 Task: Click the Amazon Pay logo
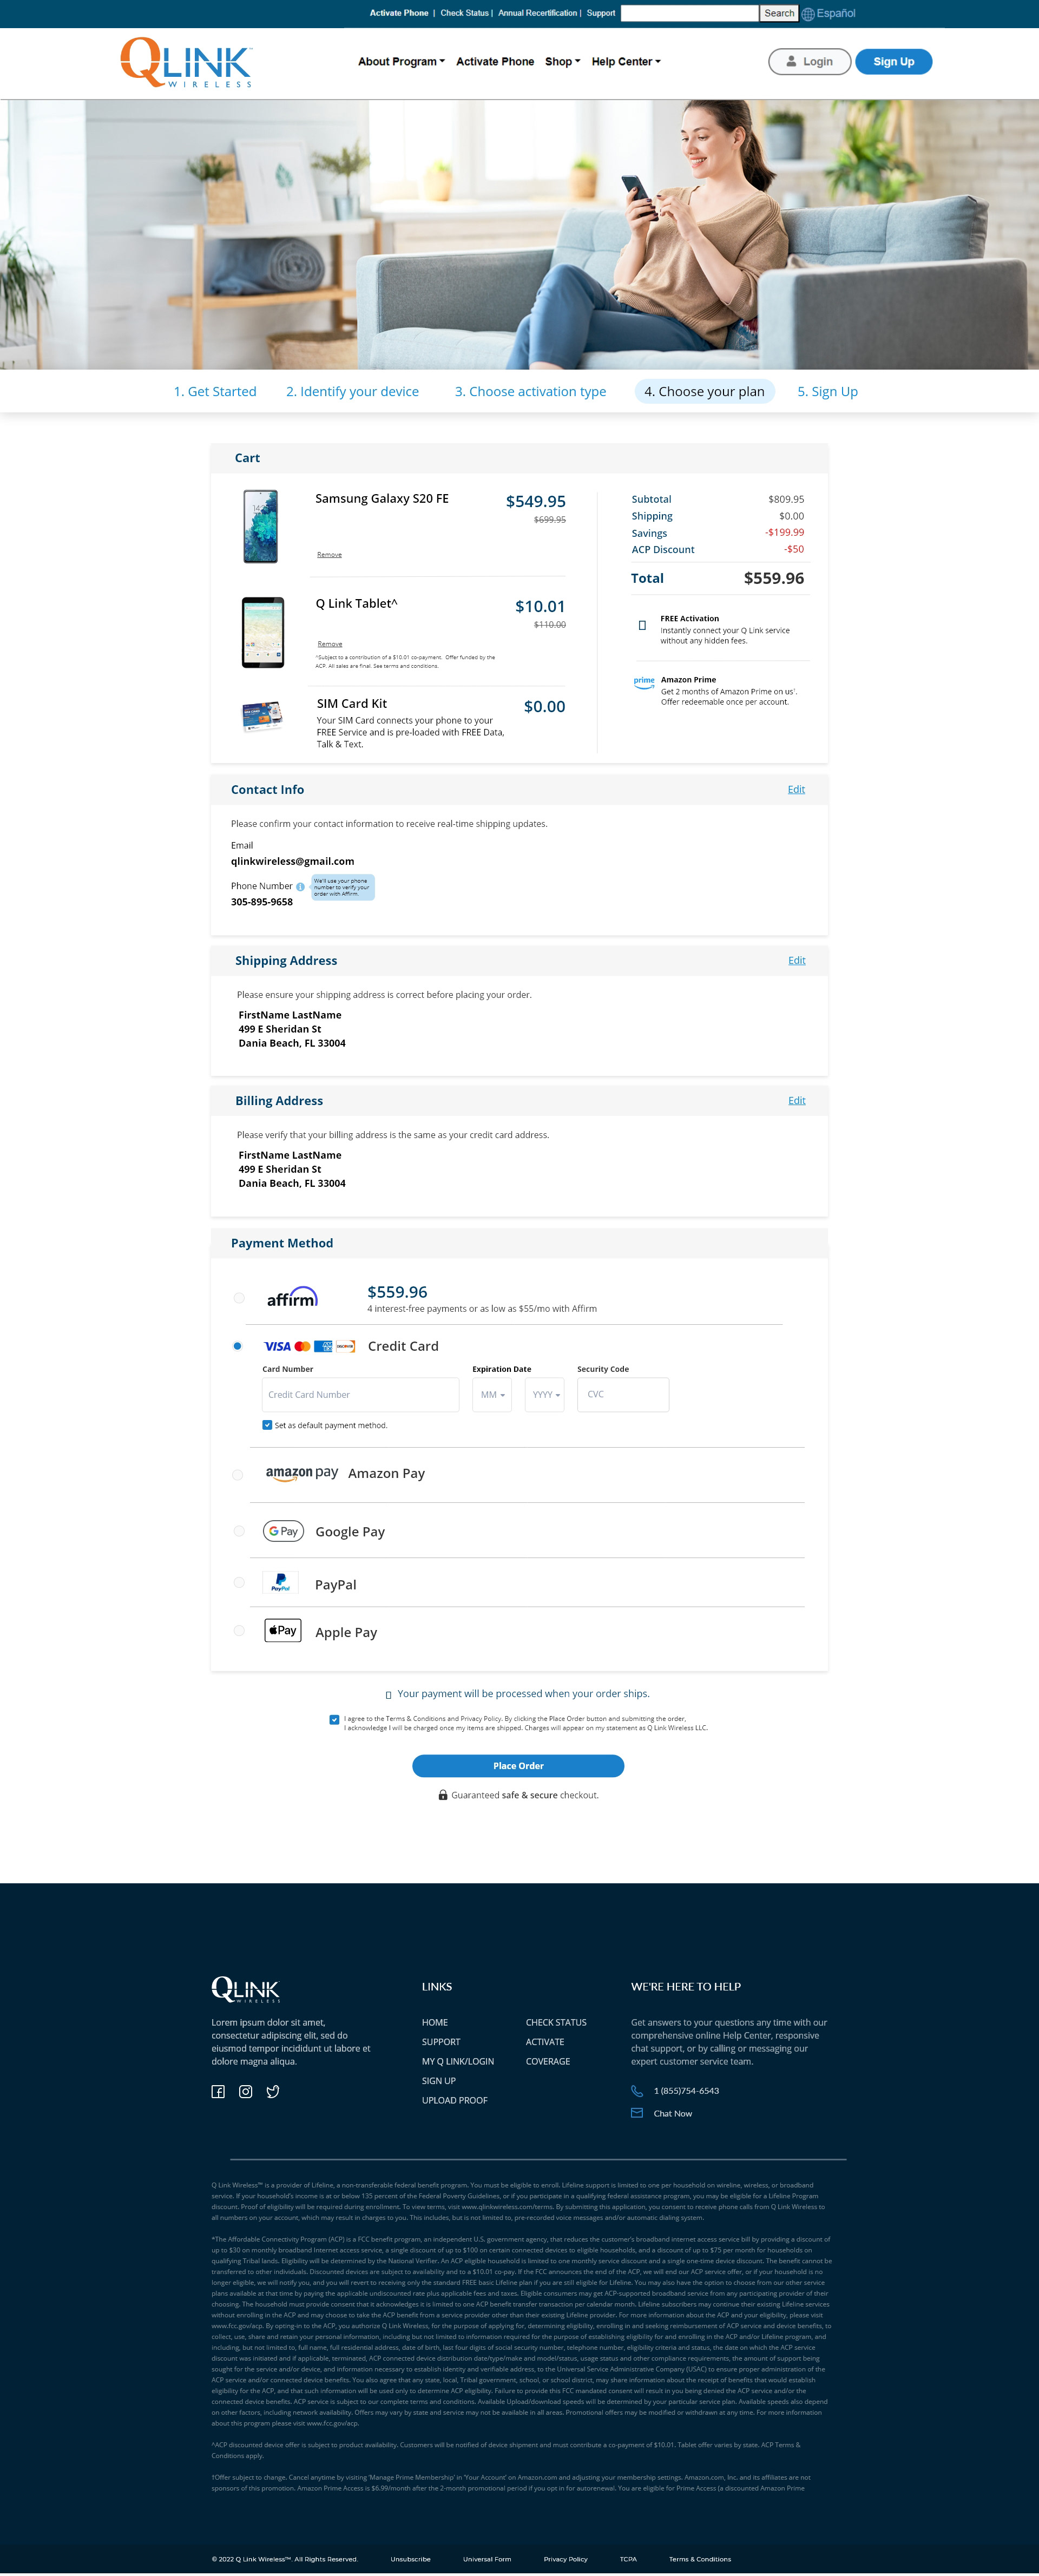click(x=301, y=1473)
